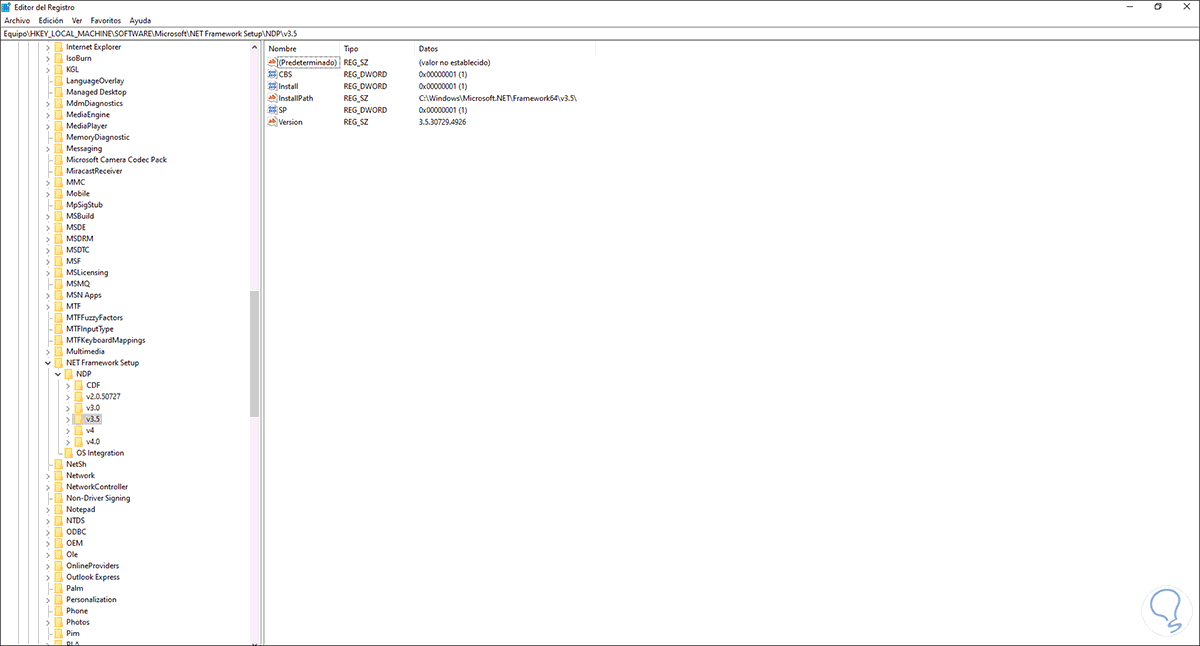Select the MTFKeyboardMappings key

point(105,340)
